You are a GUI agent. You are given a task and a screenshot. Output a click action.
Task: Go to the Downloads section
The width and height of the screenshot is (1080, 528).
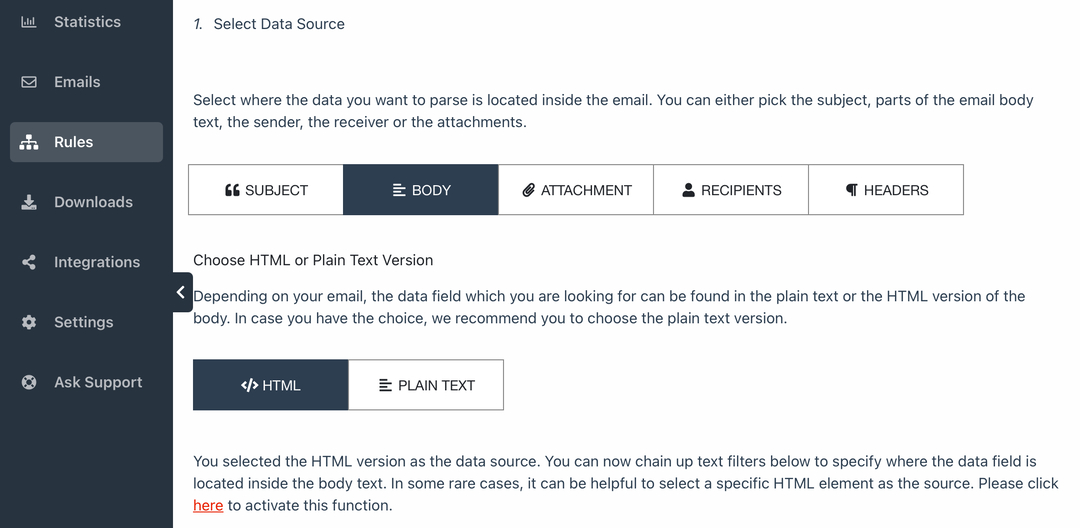coord(86,202)
